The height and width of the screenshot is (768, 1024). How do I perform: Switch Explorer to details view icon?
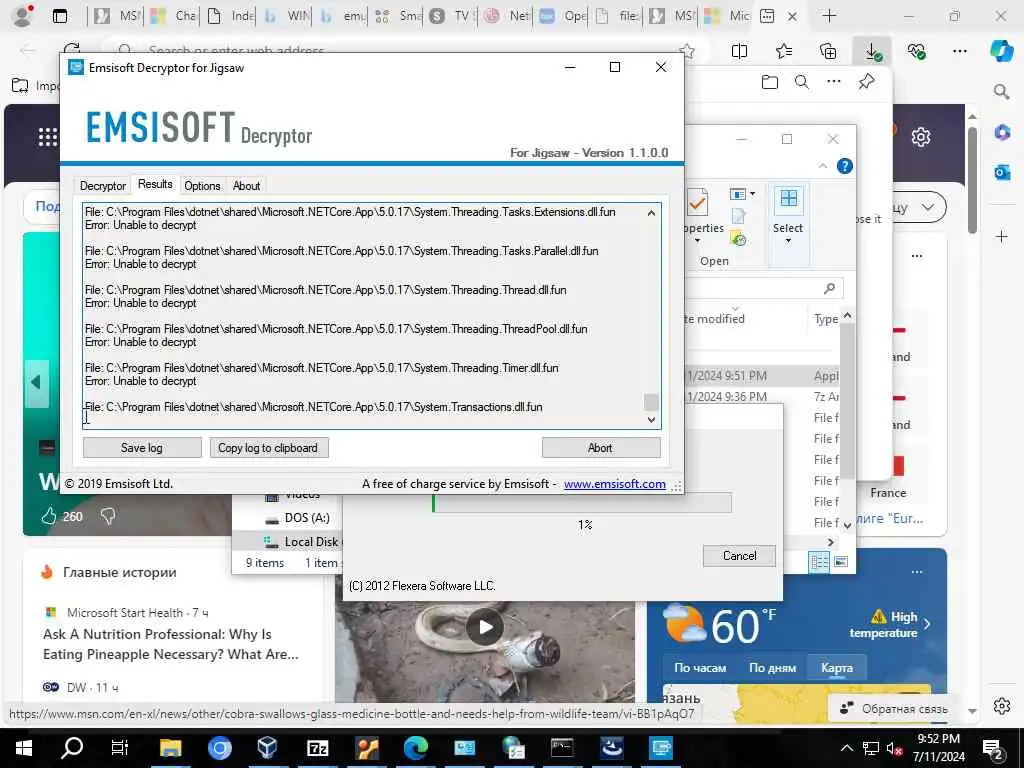819,562
